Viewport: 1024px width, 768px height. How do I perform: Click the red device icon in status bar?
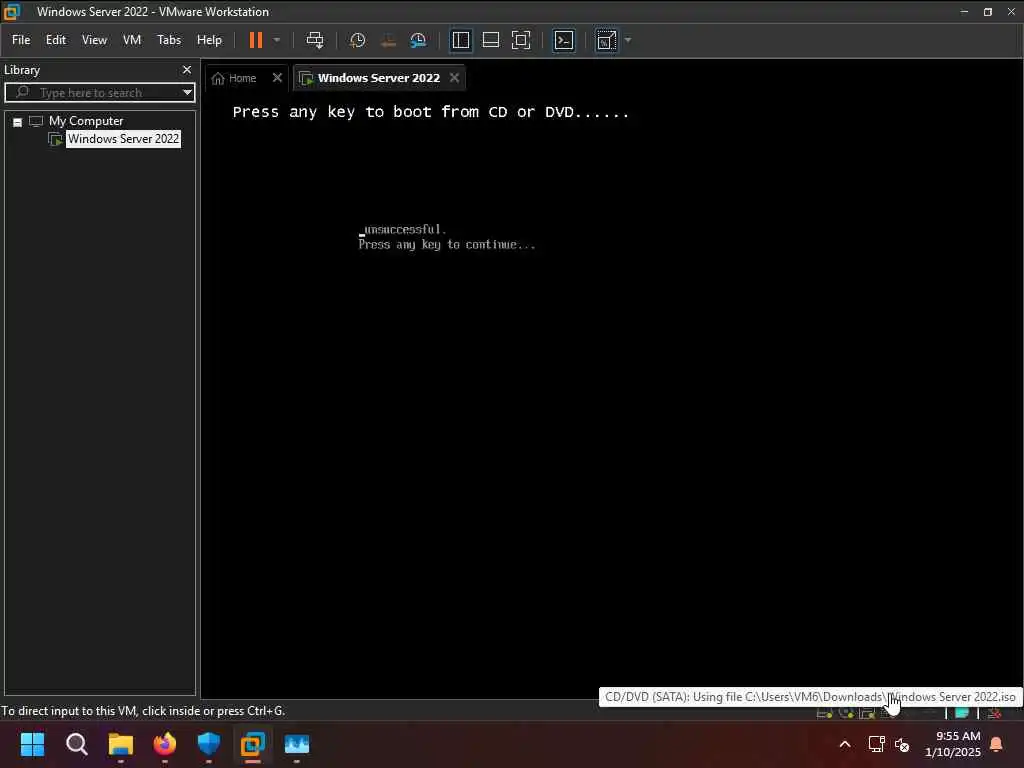pyautogui.click(x=995, y=713)
